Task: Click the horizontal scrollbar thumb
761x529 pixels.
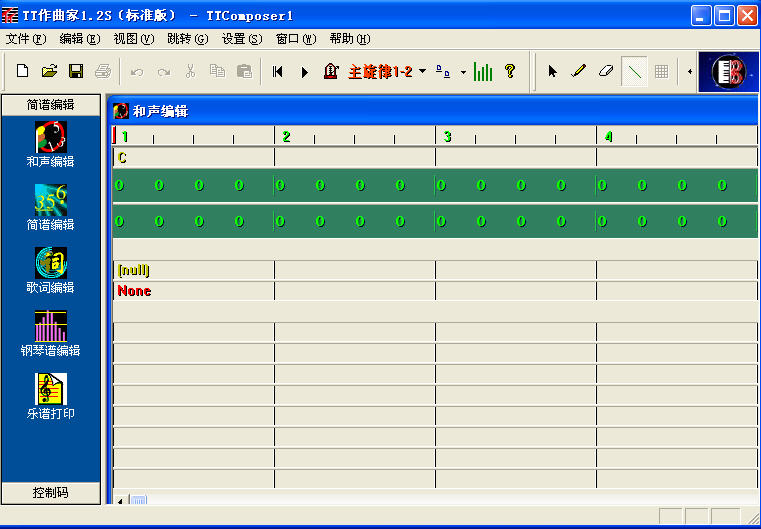Action: click(x=138, y=500)
